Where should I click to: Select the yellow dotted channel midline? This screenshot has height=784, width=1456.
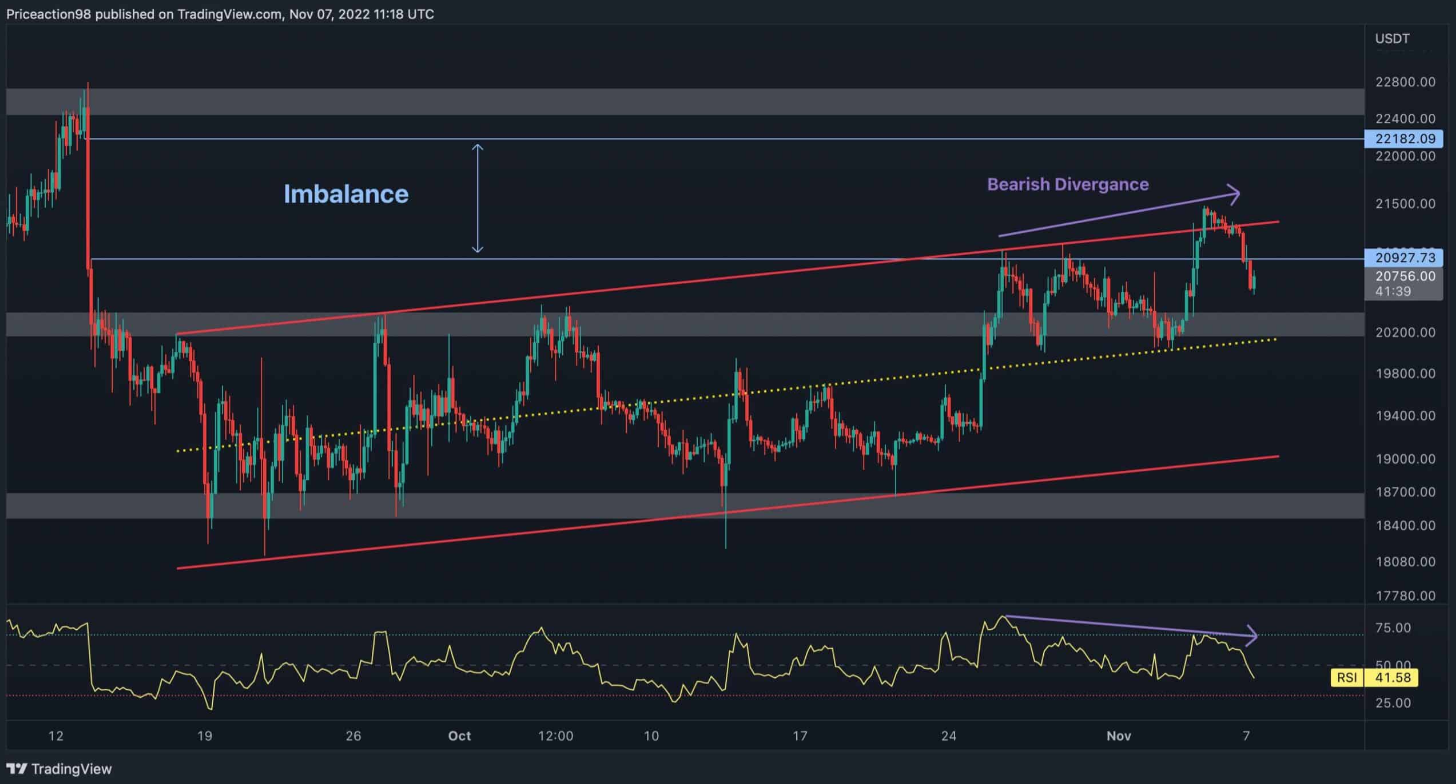(727, 395)
